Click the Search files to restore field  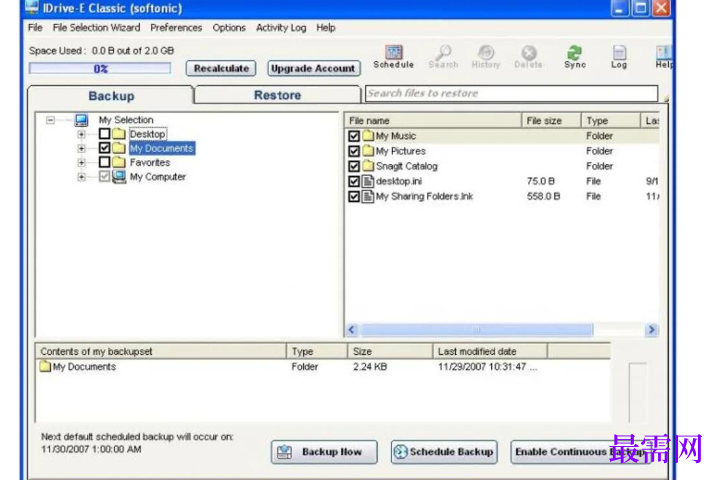[x=511, y=93]
